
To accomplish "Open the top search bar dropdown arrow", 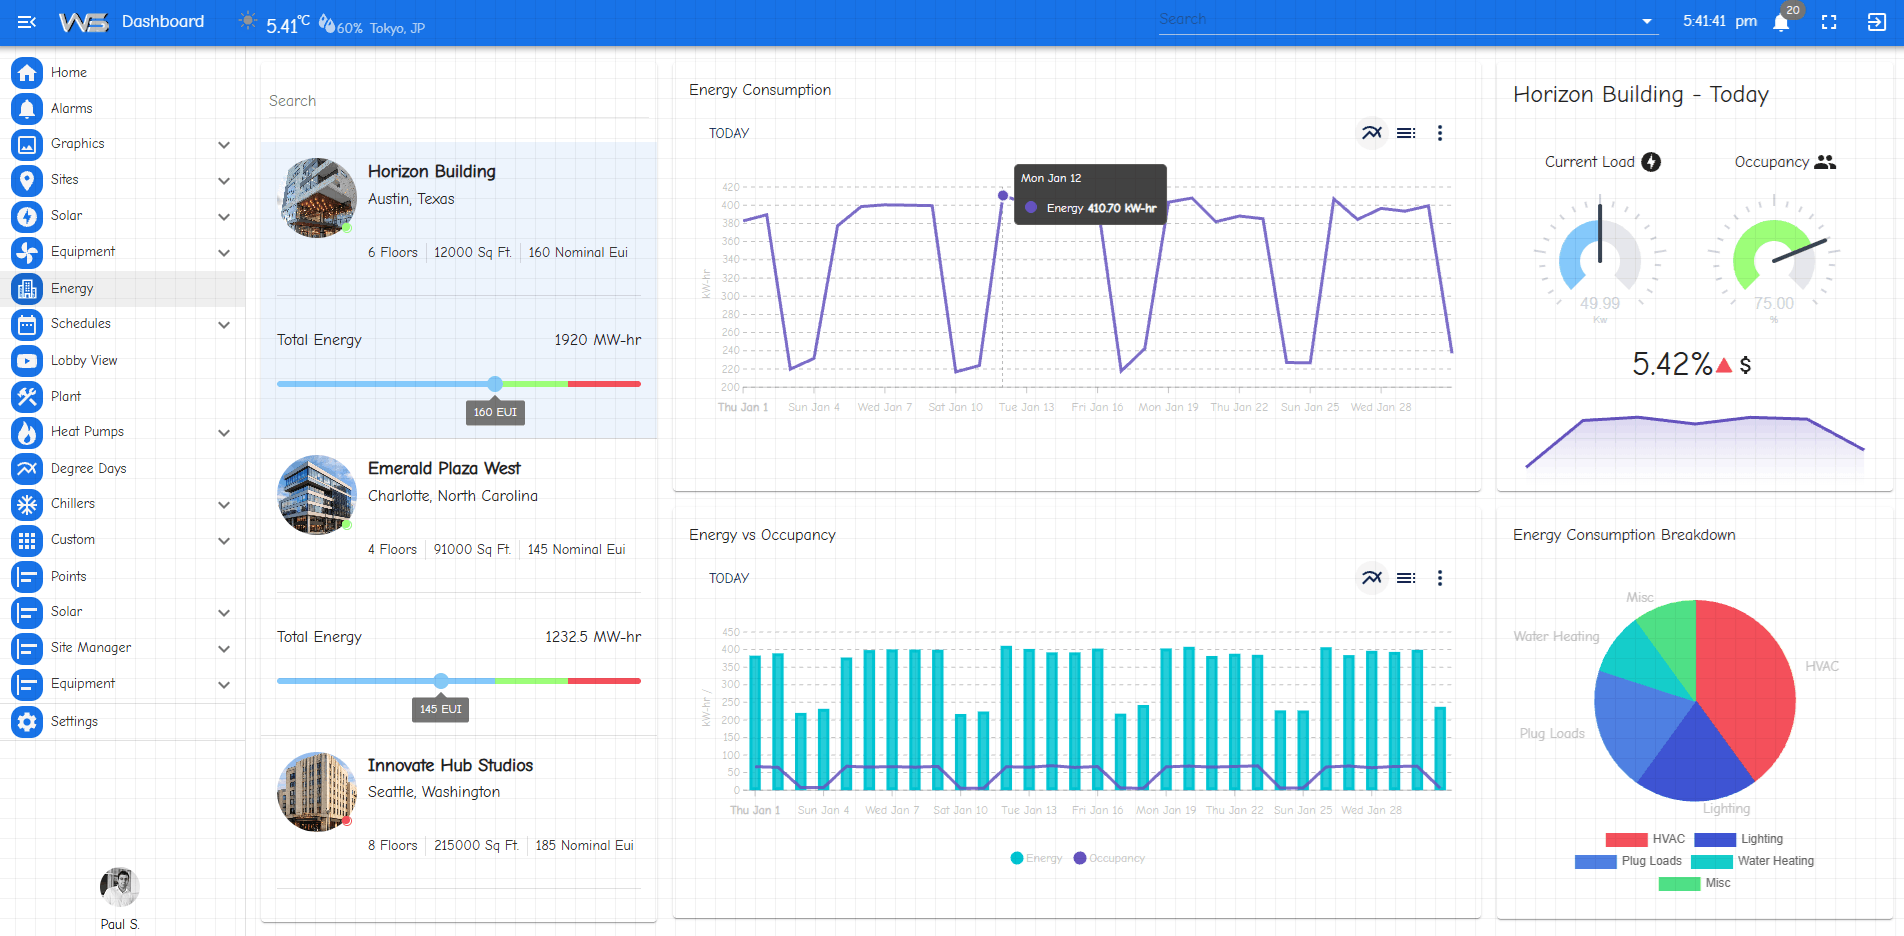I will [x=1646, y=21].
